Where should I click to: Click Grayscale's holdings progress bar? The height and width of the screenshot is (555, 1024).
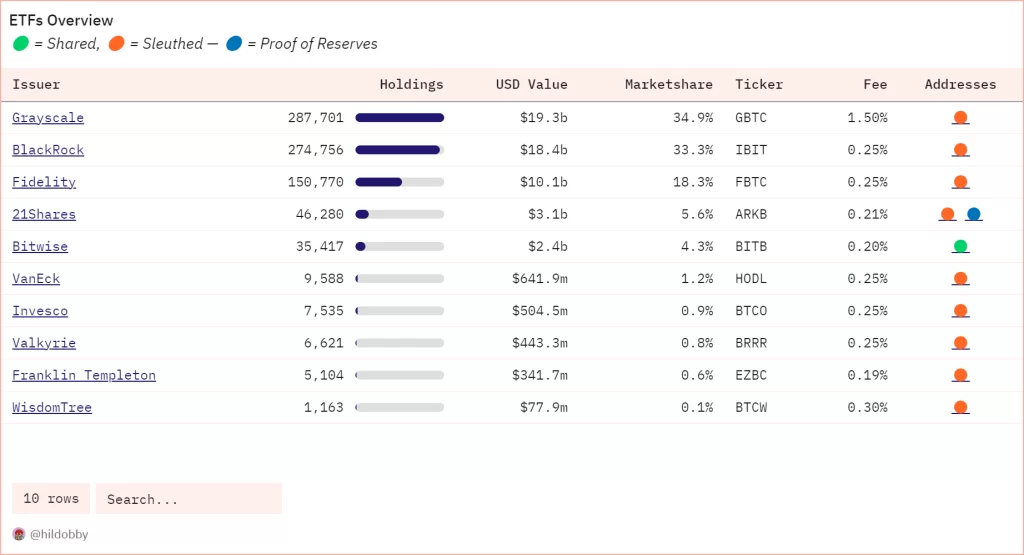[399, 118]
